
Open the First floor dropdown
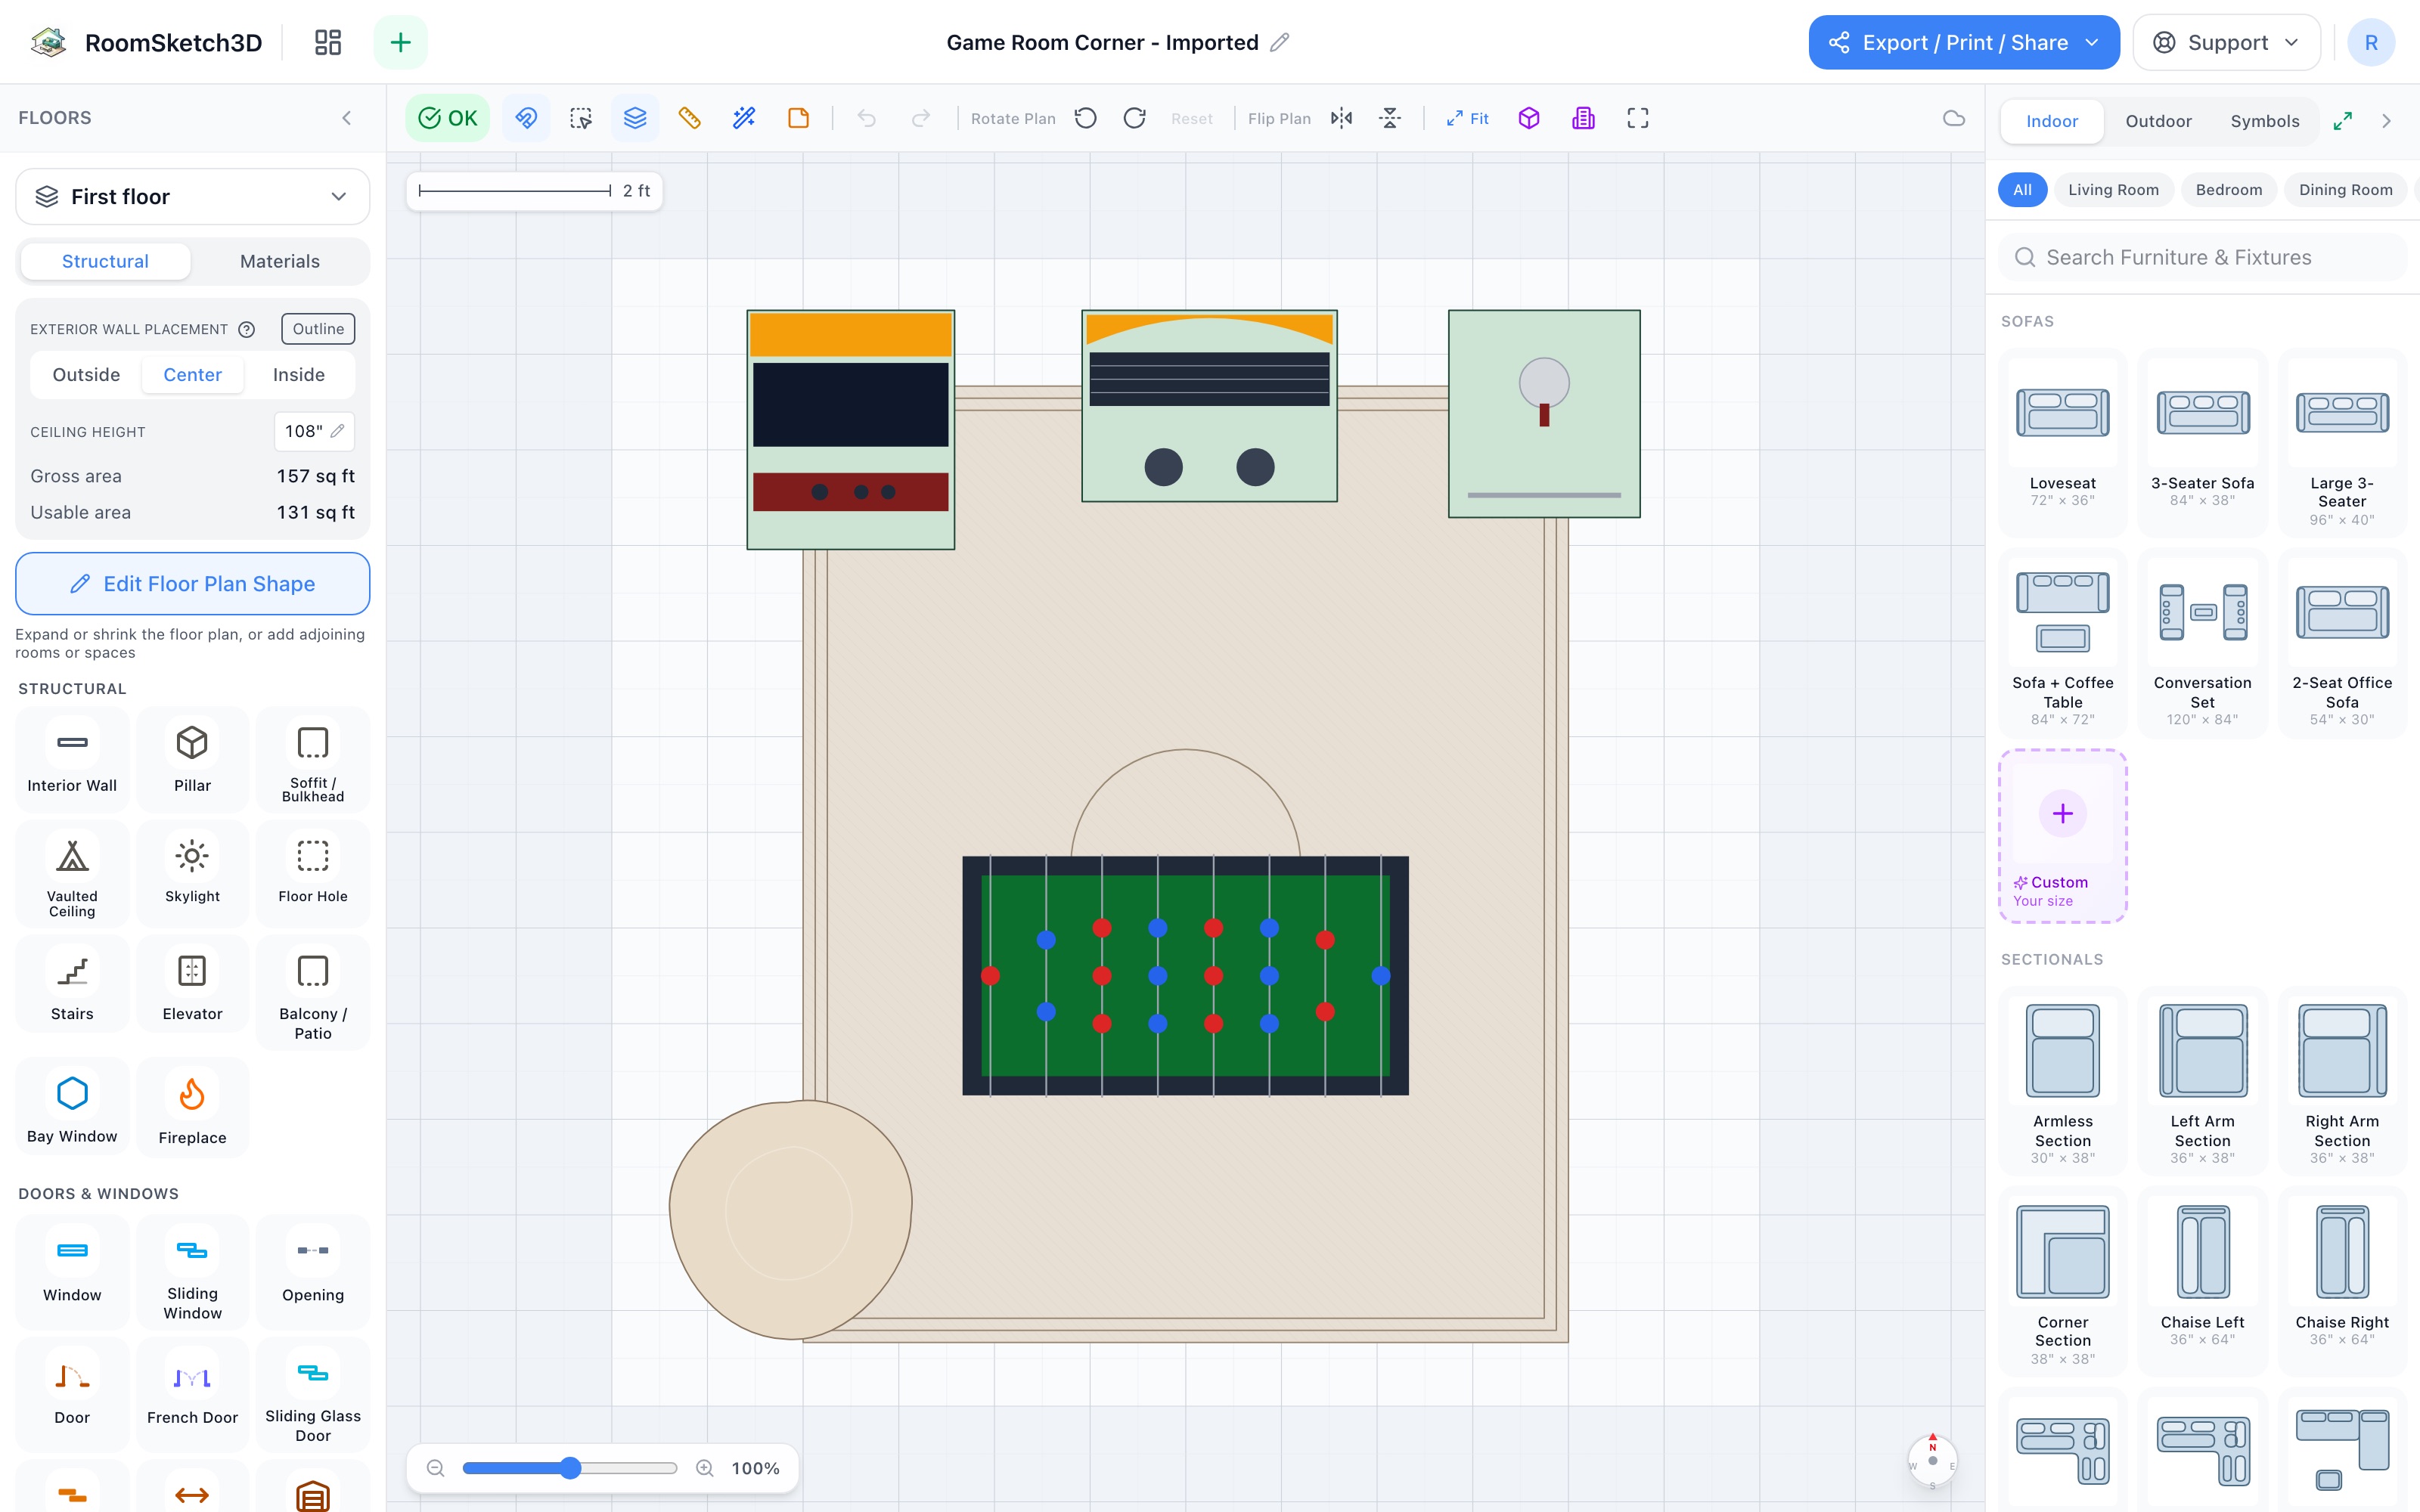[192, 197]
